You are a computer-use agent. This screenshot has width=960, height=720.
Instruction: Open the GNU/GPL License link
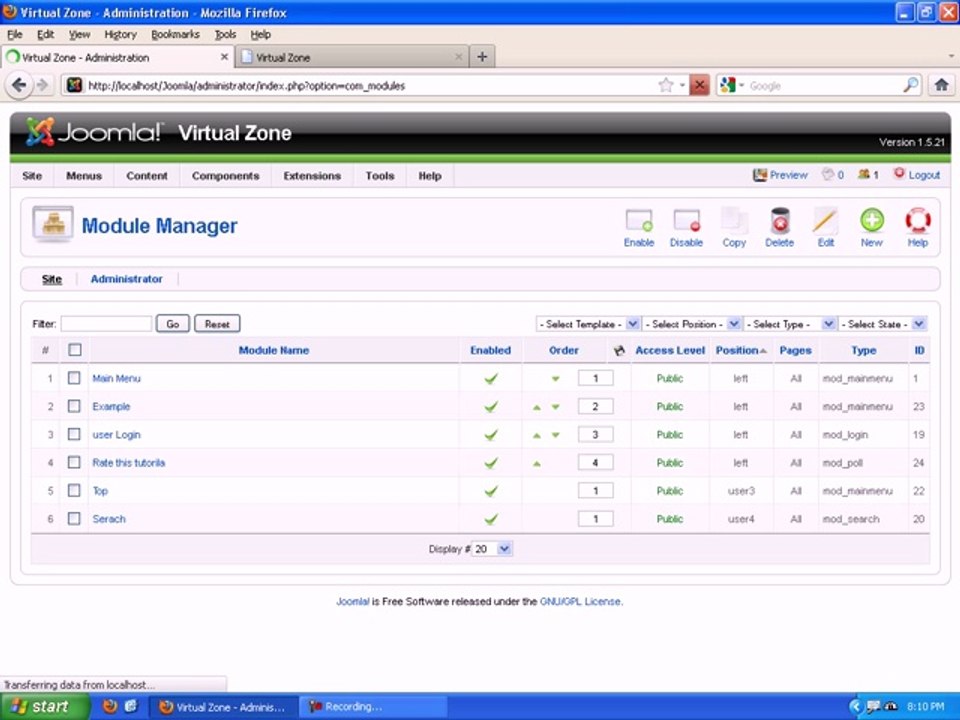click(x=580, y=601)
